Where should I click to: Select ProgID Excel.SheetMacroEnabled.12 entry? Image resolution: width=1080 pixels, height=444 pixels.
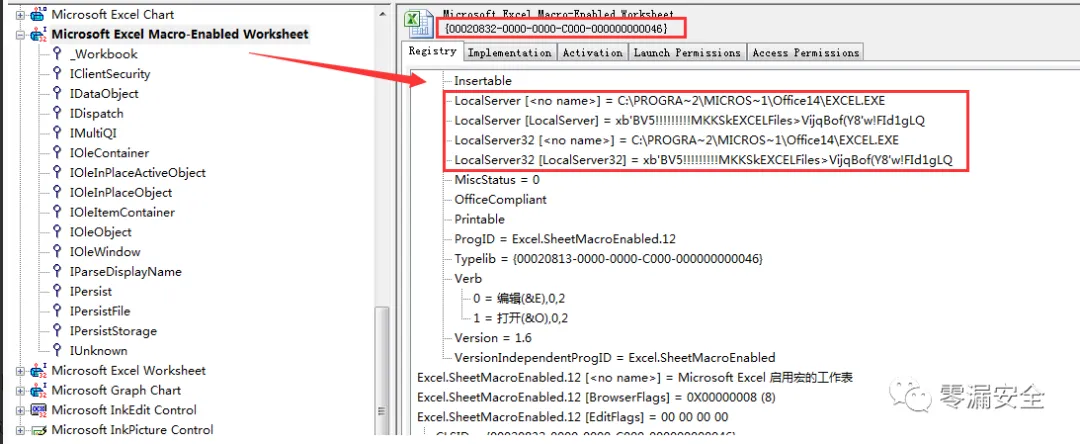point(565,239)
